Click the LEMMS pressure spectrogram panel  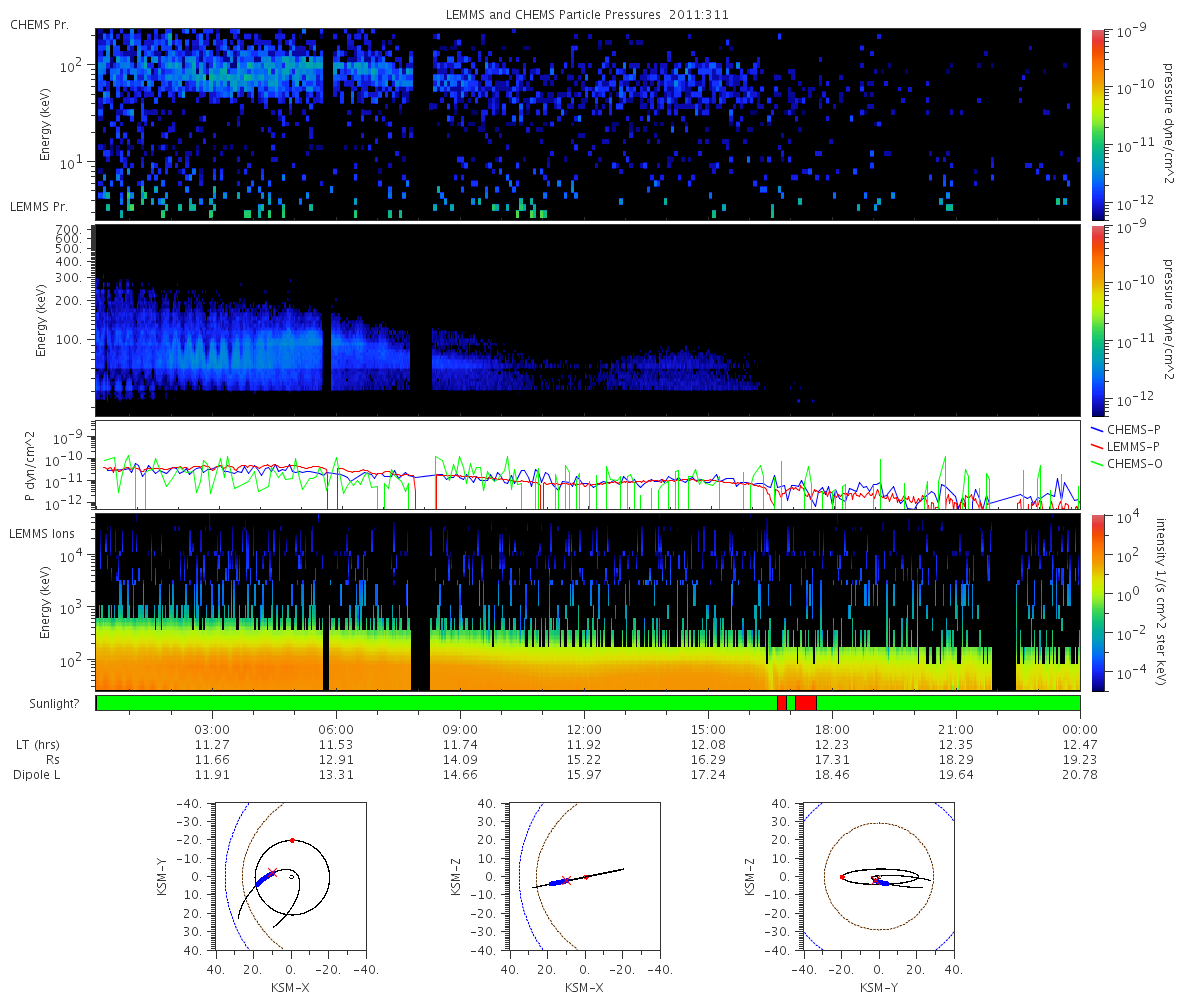point(588,320)
